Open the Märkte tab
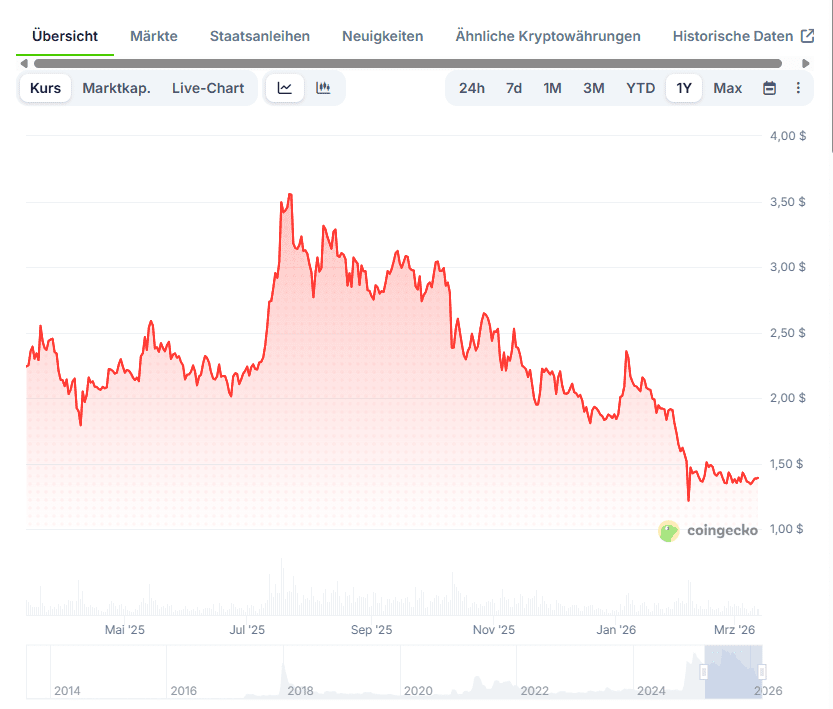 coord(154,36)
